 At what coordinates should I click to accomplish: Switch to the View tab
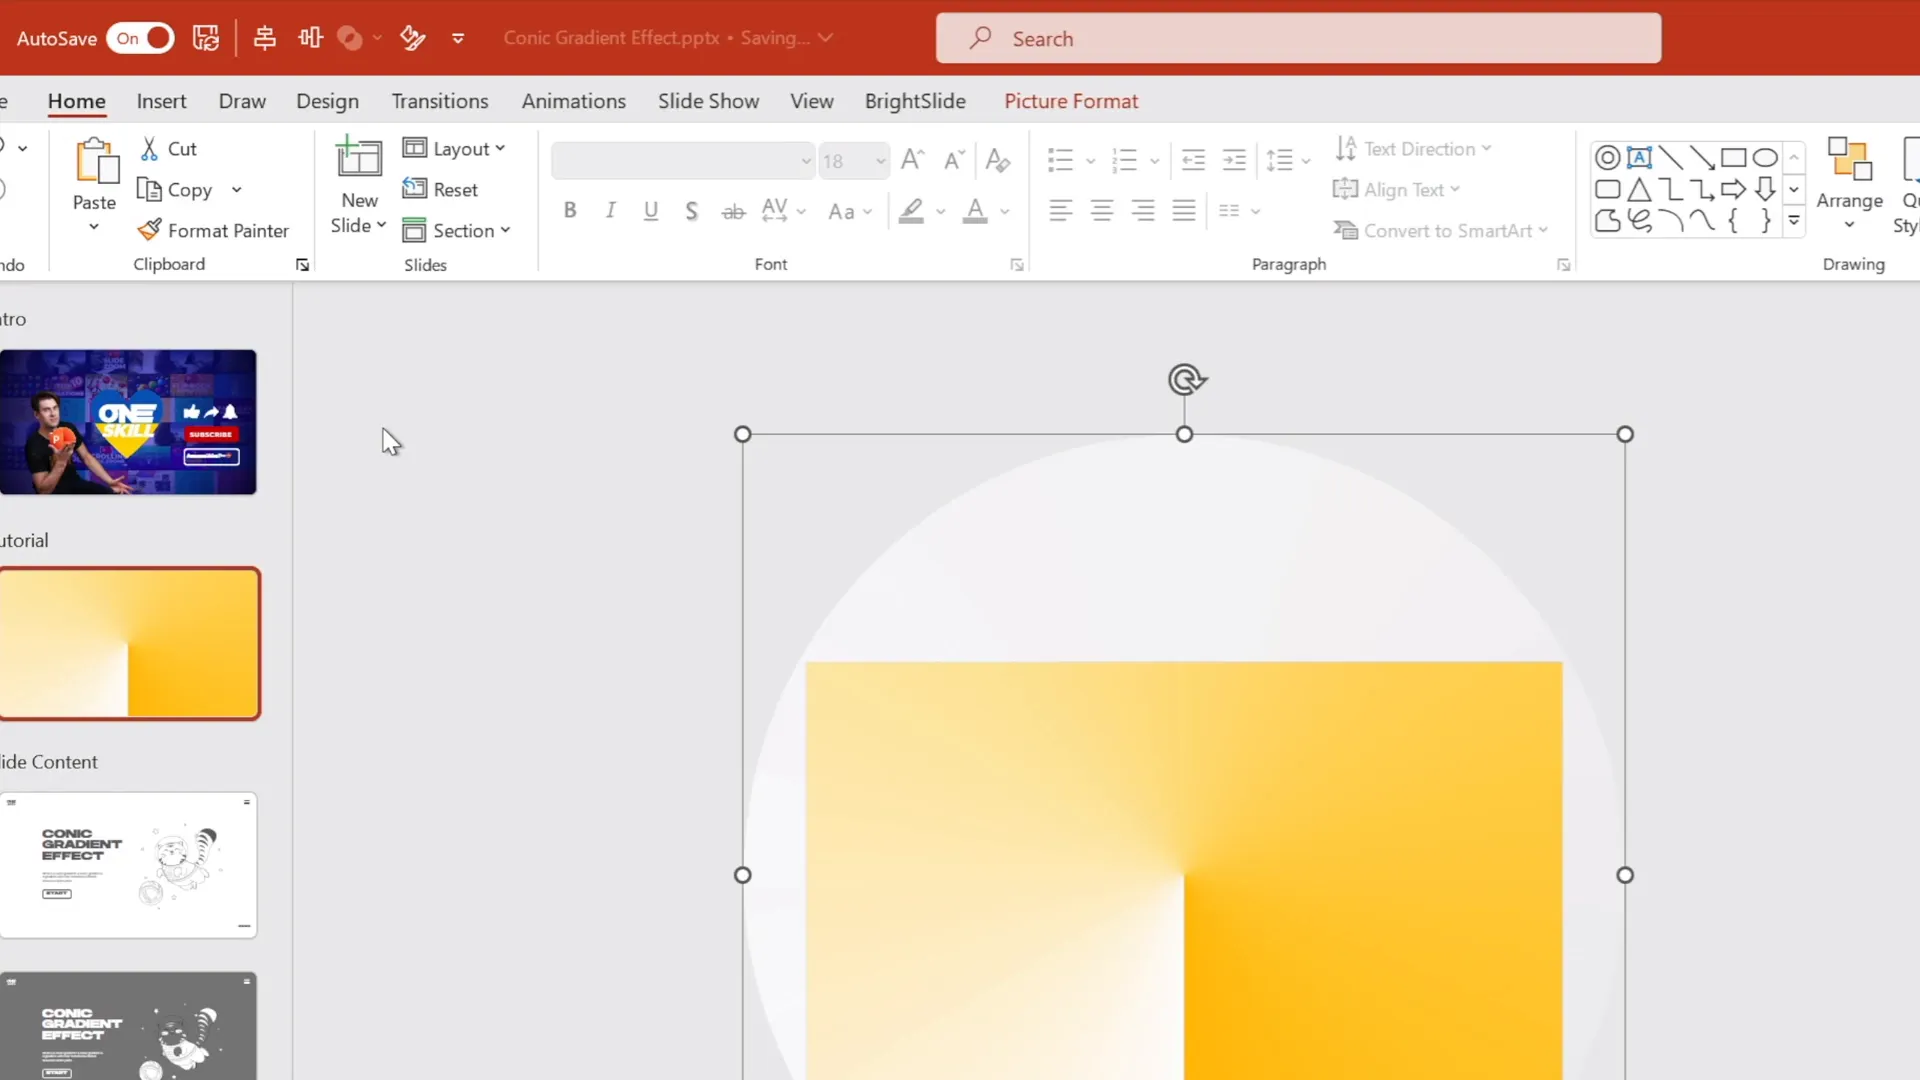811,101
